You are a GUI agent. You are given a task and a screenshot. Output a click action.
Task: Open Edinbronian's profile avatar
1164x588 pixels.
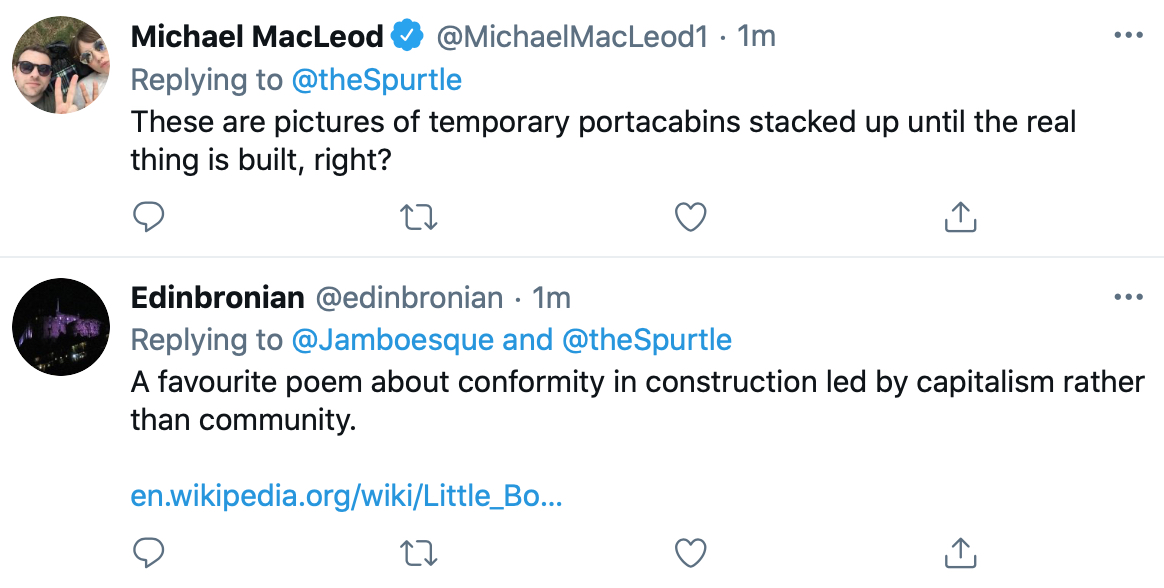61,327
